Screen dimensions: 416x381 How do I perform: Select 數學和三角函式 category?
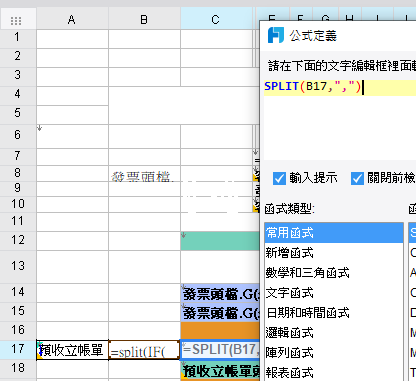coord(334,273)
